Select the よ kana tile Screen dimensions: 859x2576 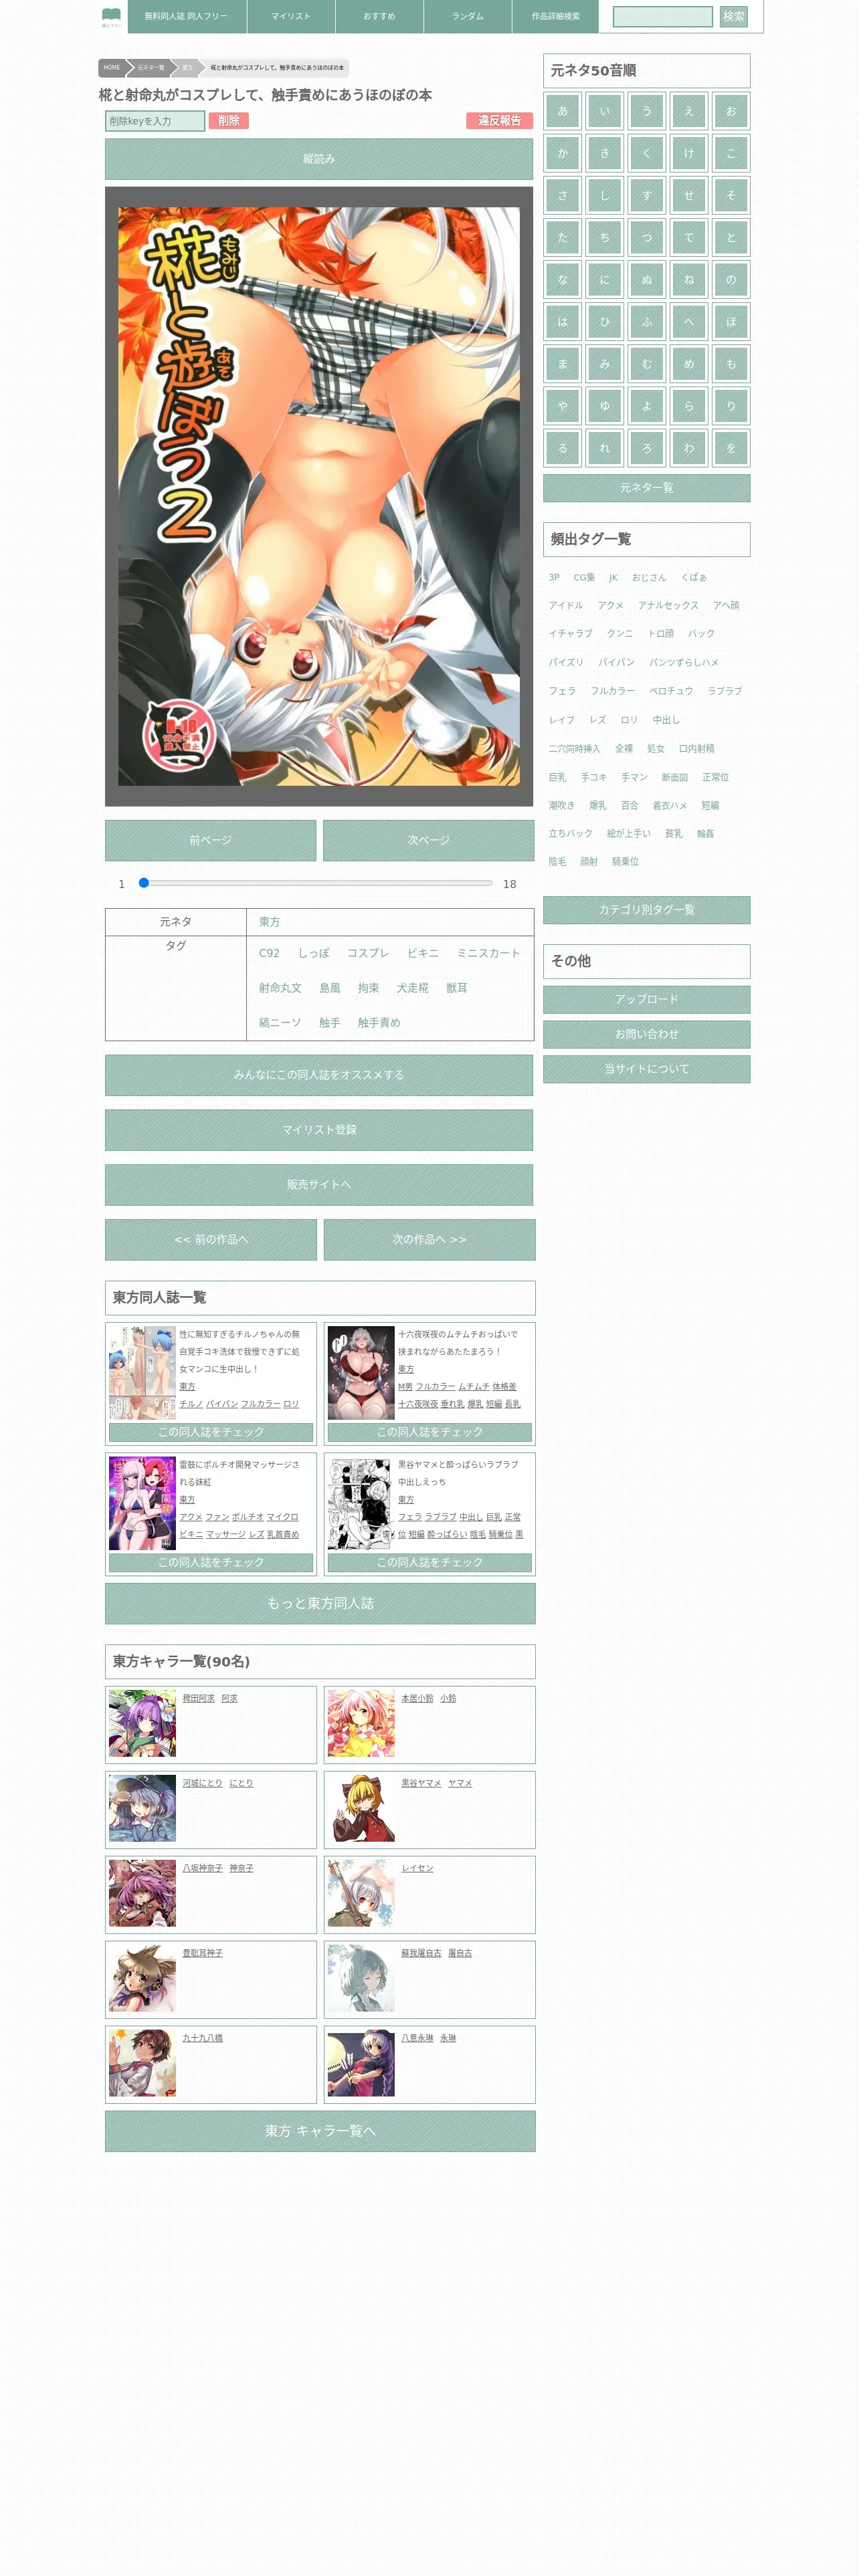pyautogui.click(x=647, y=406)
